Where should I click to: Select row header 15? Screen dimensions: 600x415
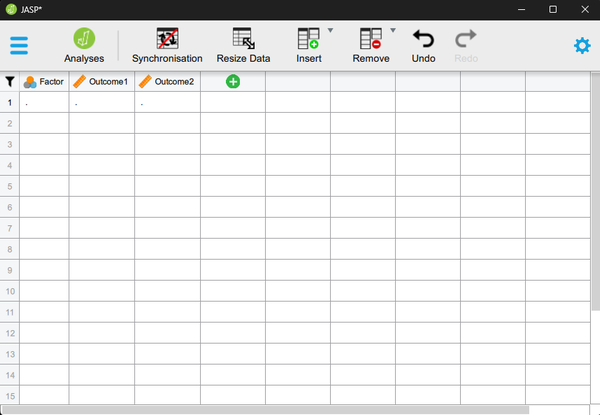tap(10, 395)
